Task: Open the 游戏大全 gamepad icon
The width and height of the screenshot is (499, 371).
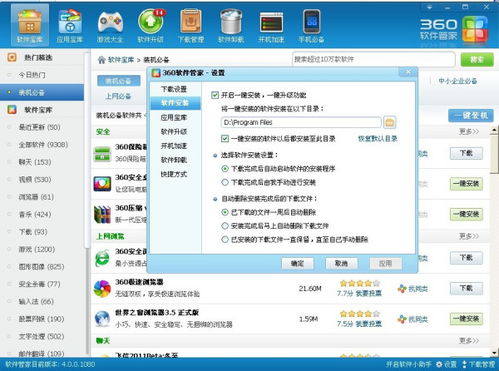Action: click(110, 26)
